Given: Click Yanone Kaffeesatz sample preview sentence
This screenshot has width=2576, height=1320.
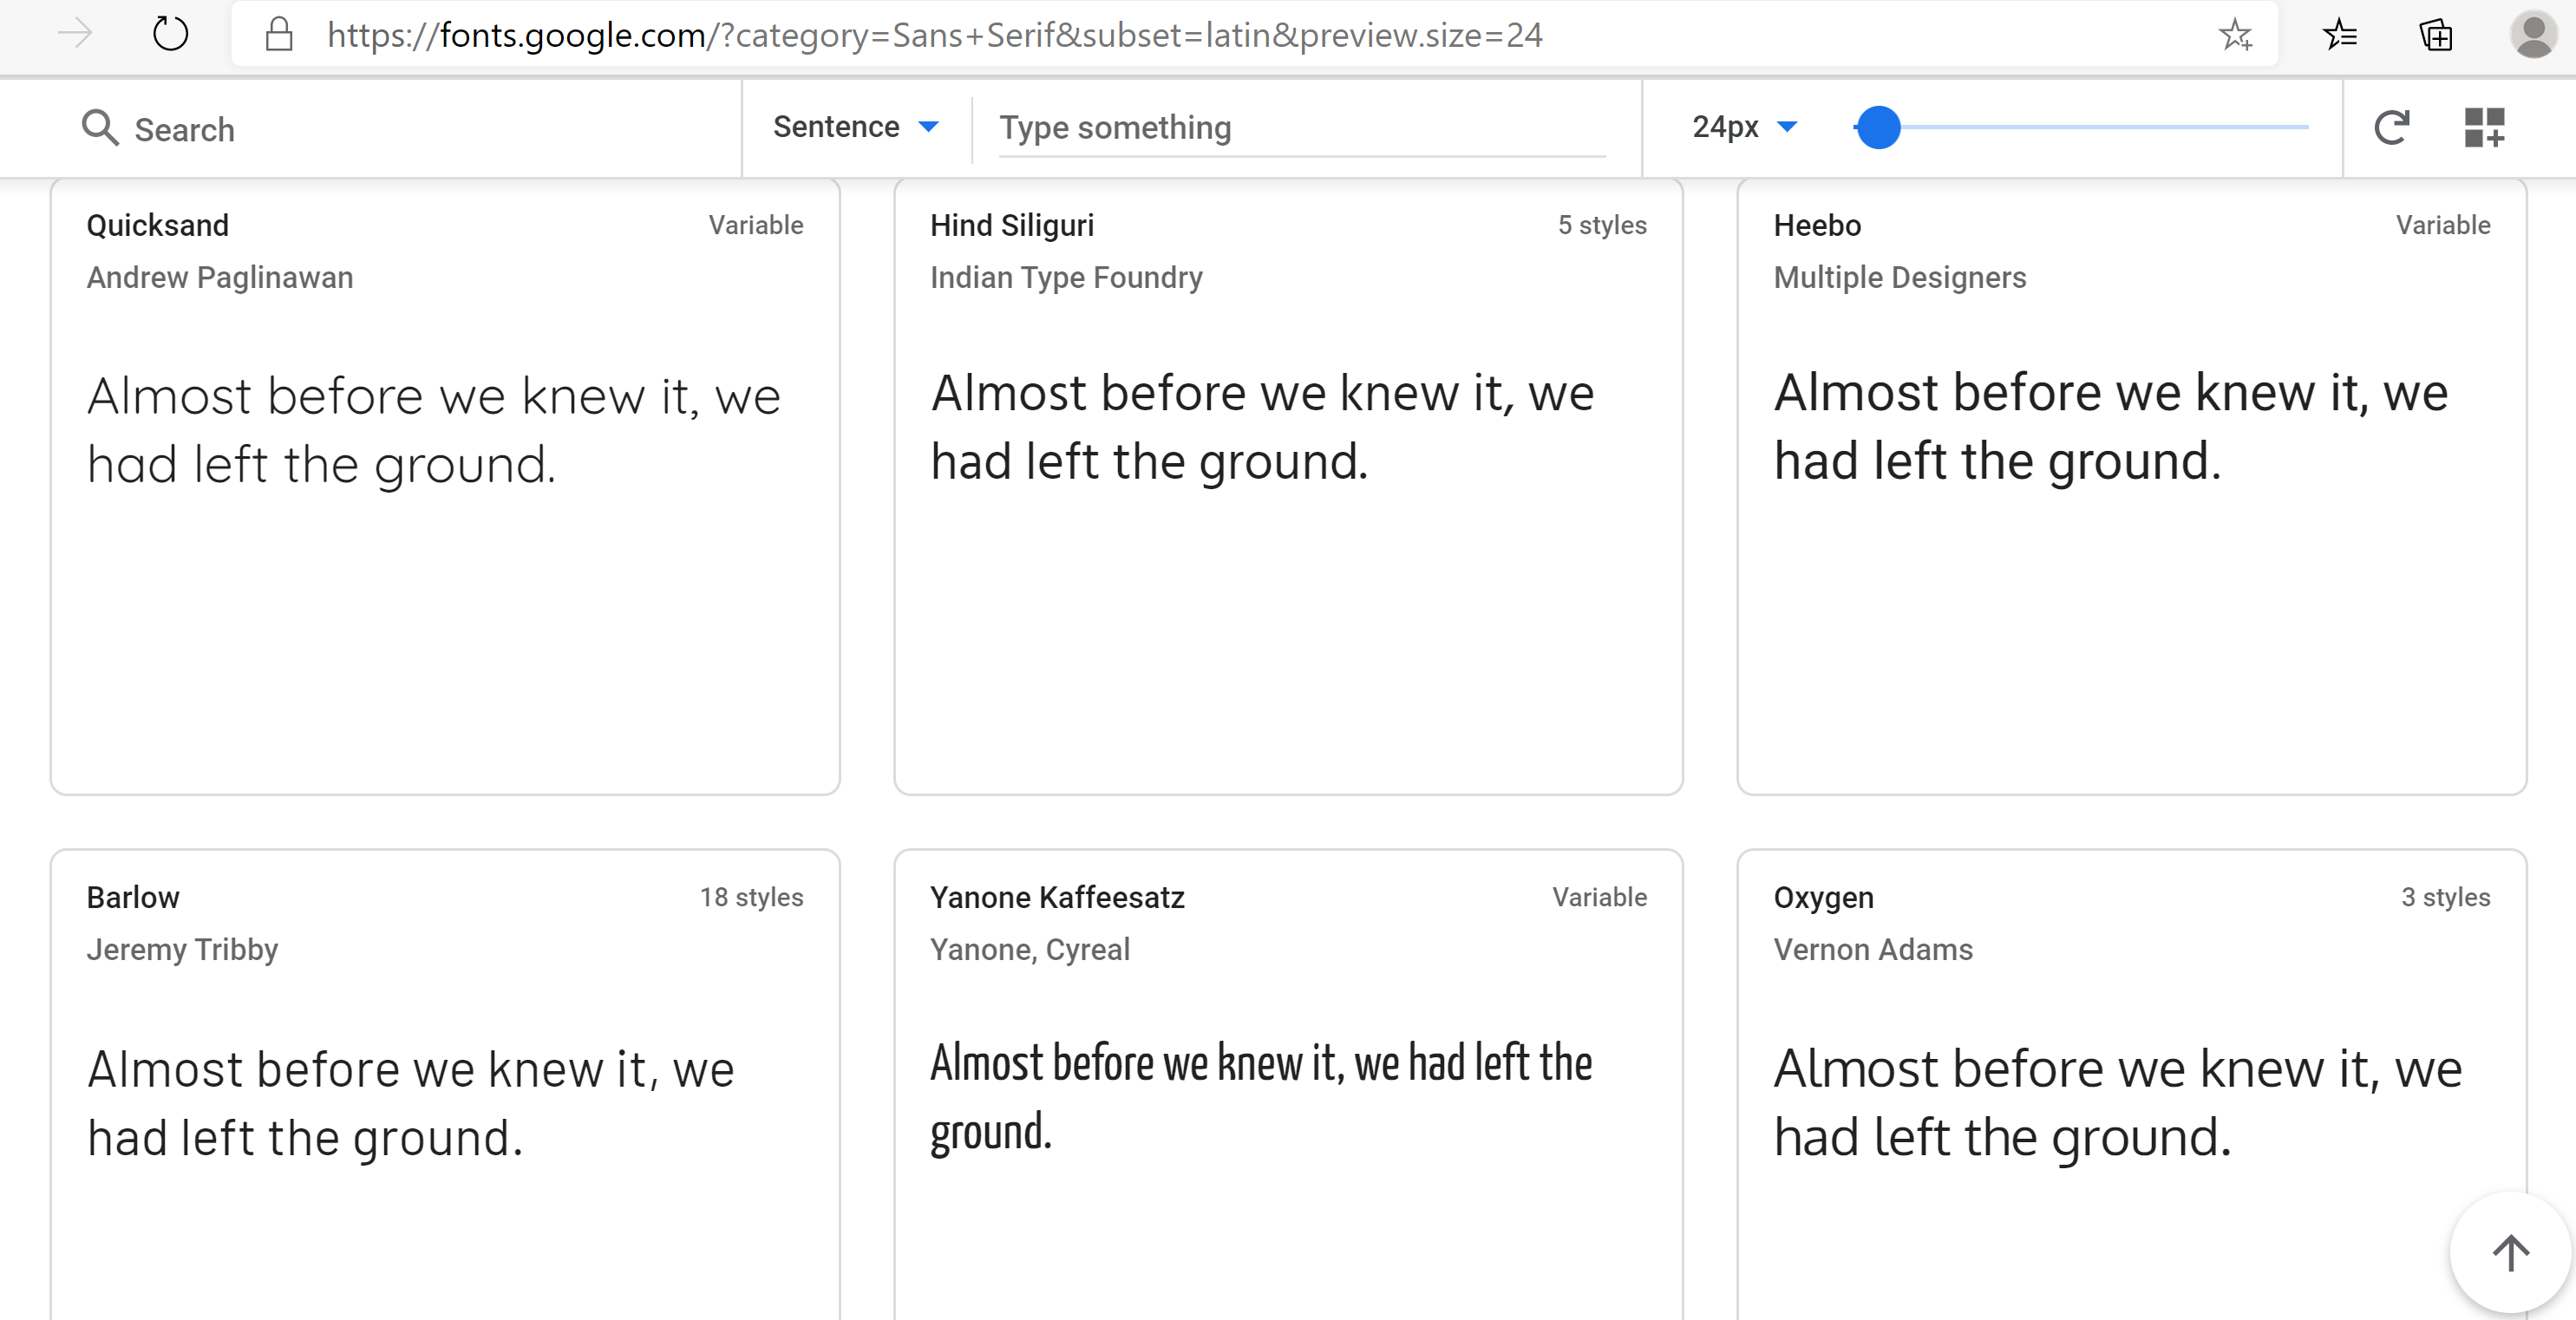Looking at the screenshot, I should point(1260,1097).
